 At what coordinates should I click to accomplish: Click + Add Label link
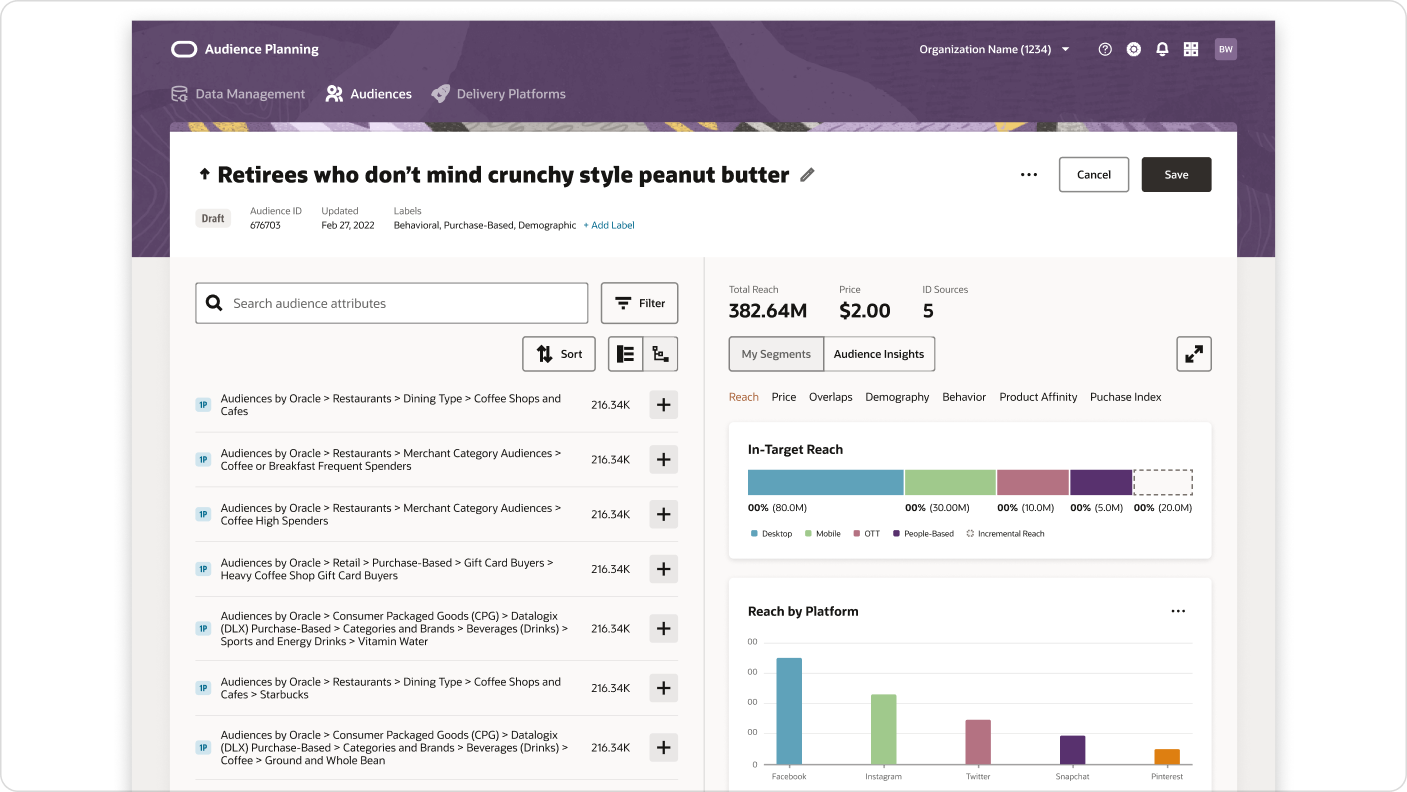tap(609, 225)
